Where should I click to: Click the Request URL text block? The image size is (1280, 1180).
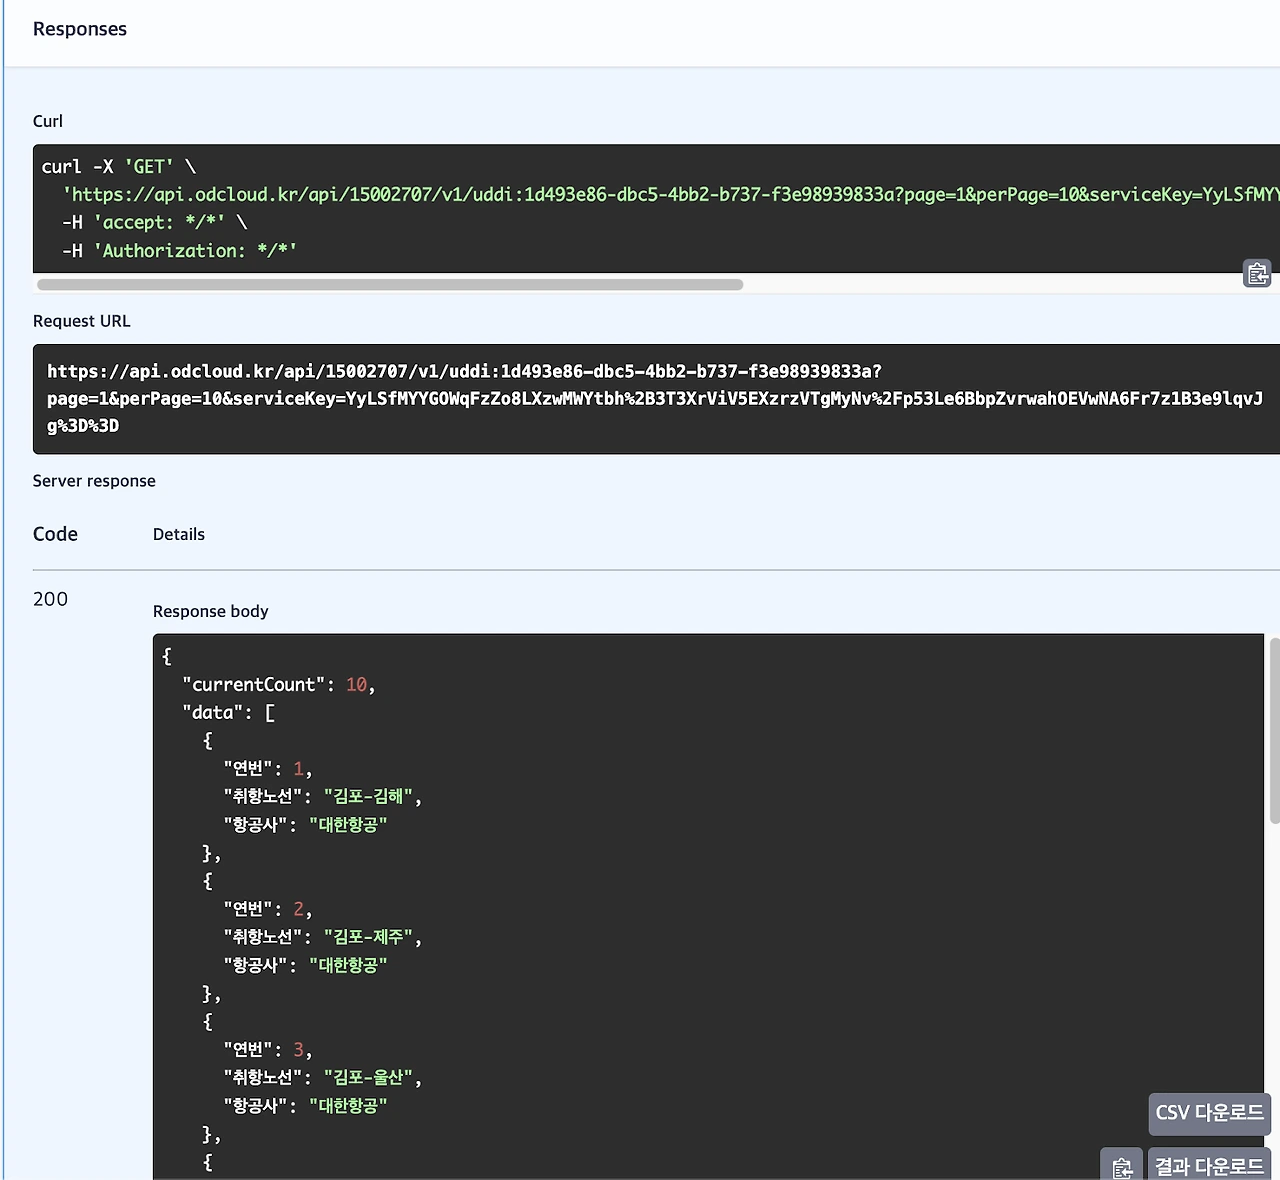click(656, 399)
